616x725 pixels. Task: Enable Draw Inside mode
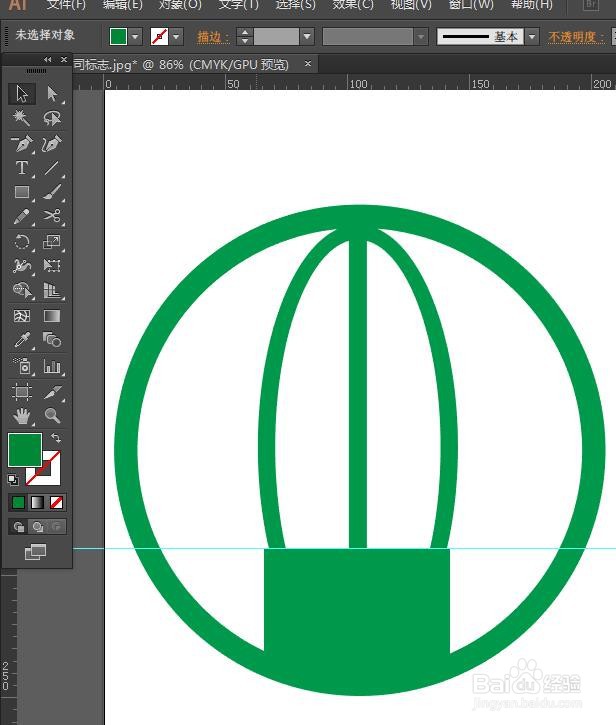tap(56, 527)
